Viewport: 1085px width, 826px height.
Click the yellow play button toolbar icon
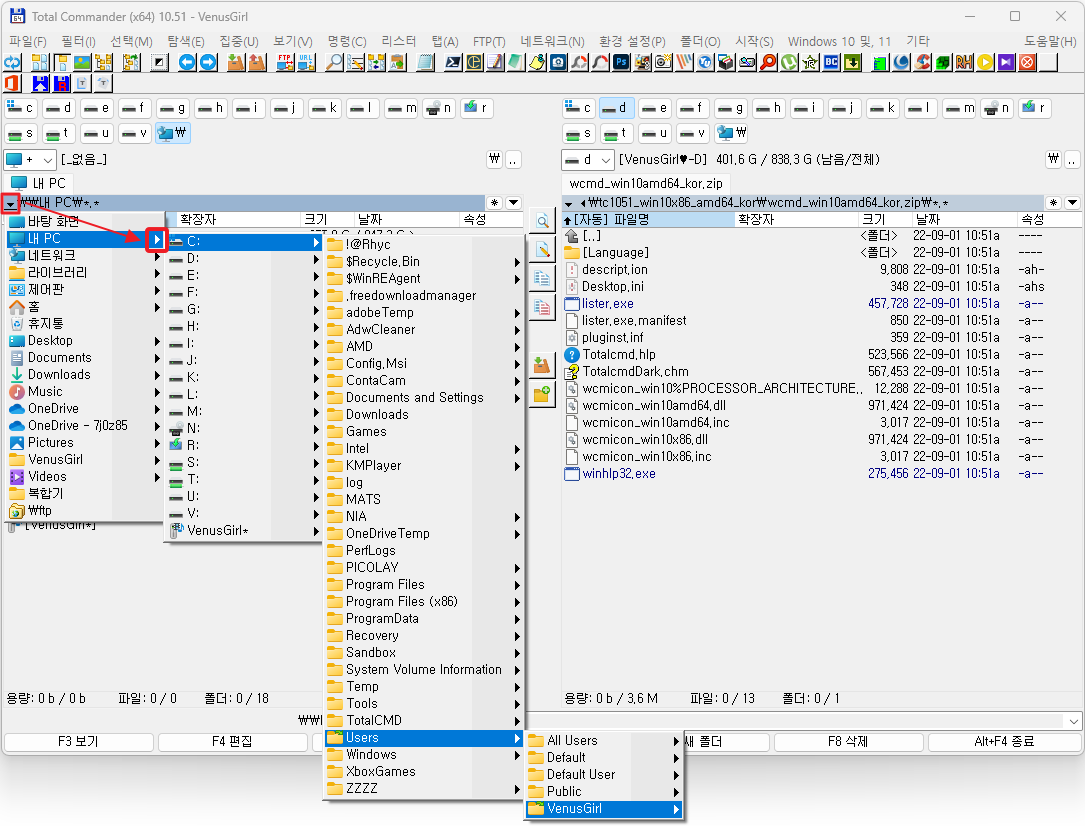[x=985, y=62]
